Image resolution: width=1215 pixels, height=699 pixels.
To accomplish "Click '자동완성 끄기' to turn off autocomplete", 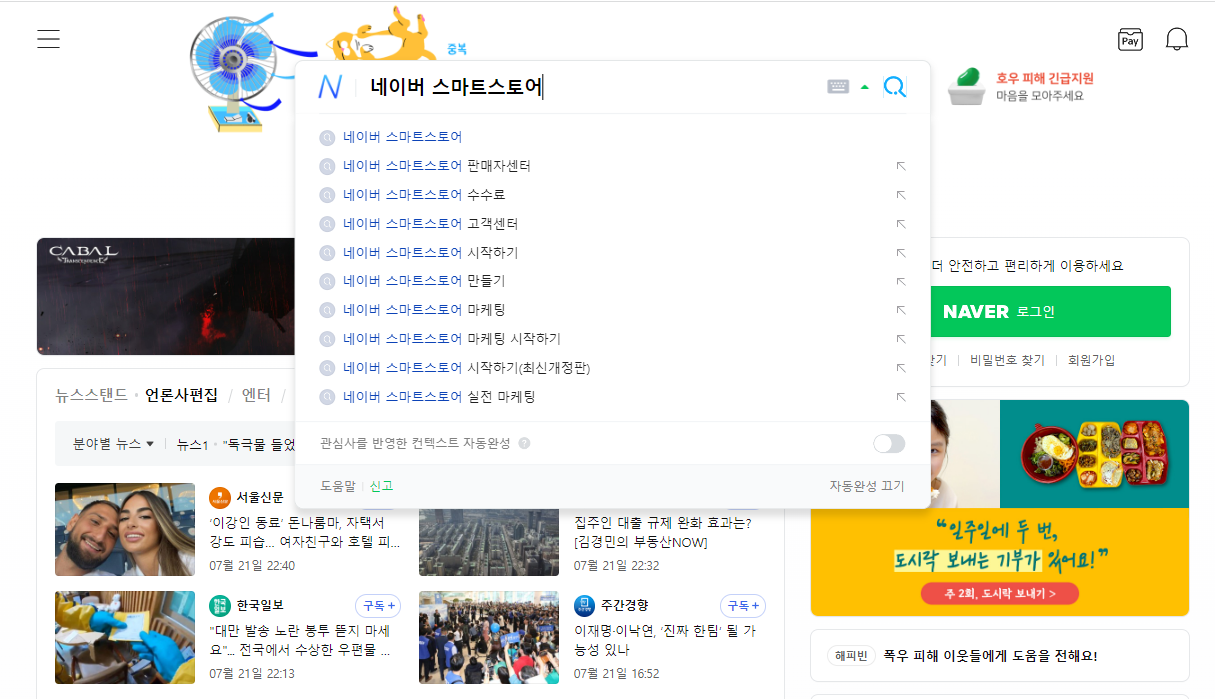I will (x=866, y=486).
